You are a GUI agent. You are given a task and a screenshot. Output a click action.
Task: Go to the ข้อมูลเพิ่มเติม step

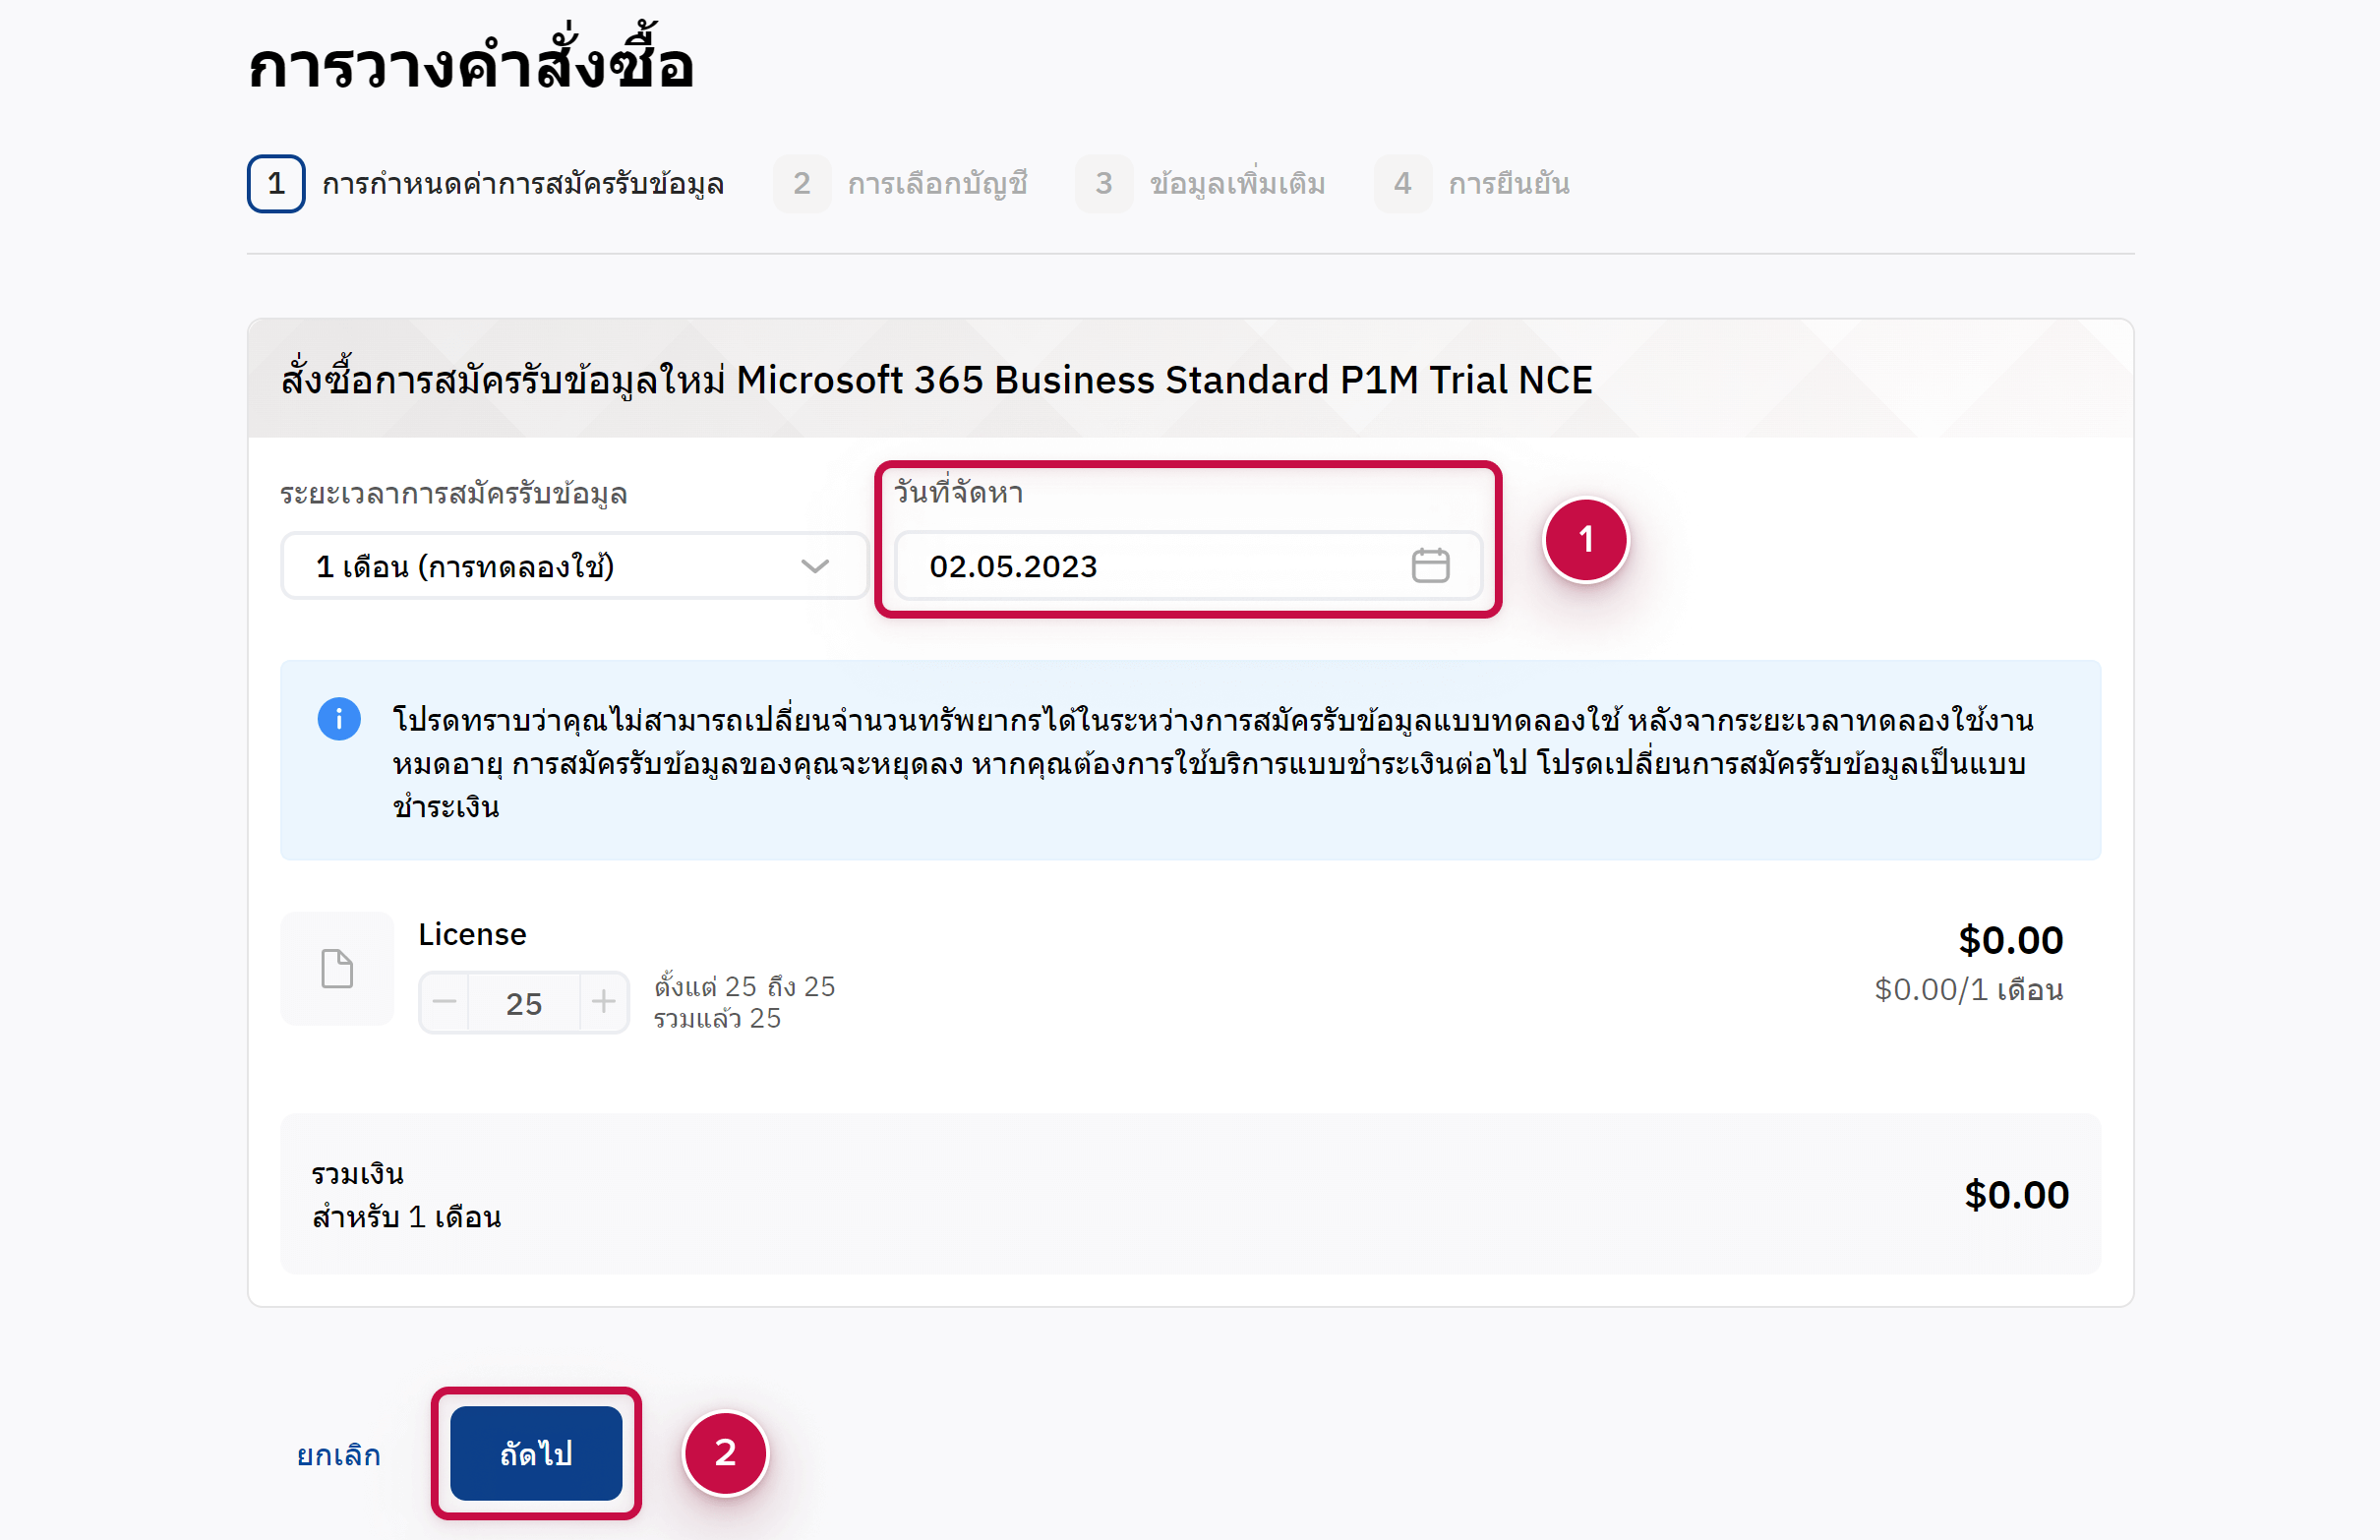click(1237, 184)
